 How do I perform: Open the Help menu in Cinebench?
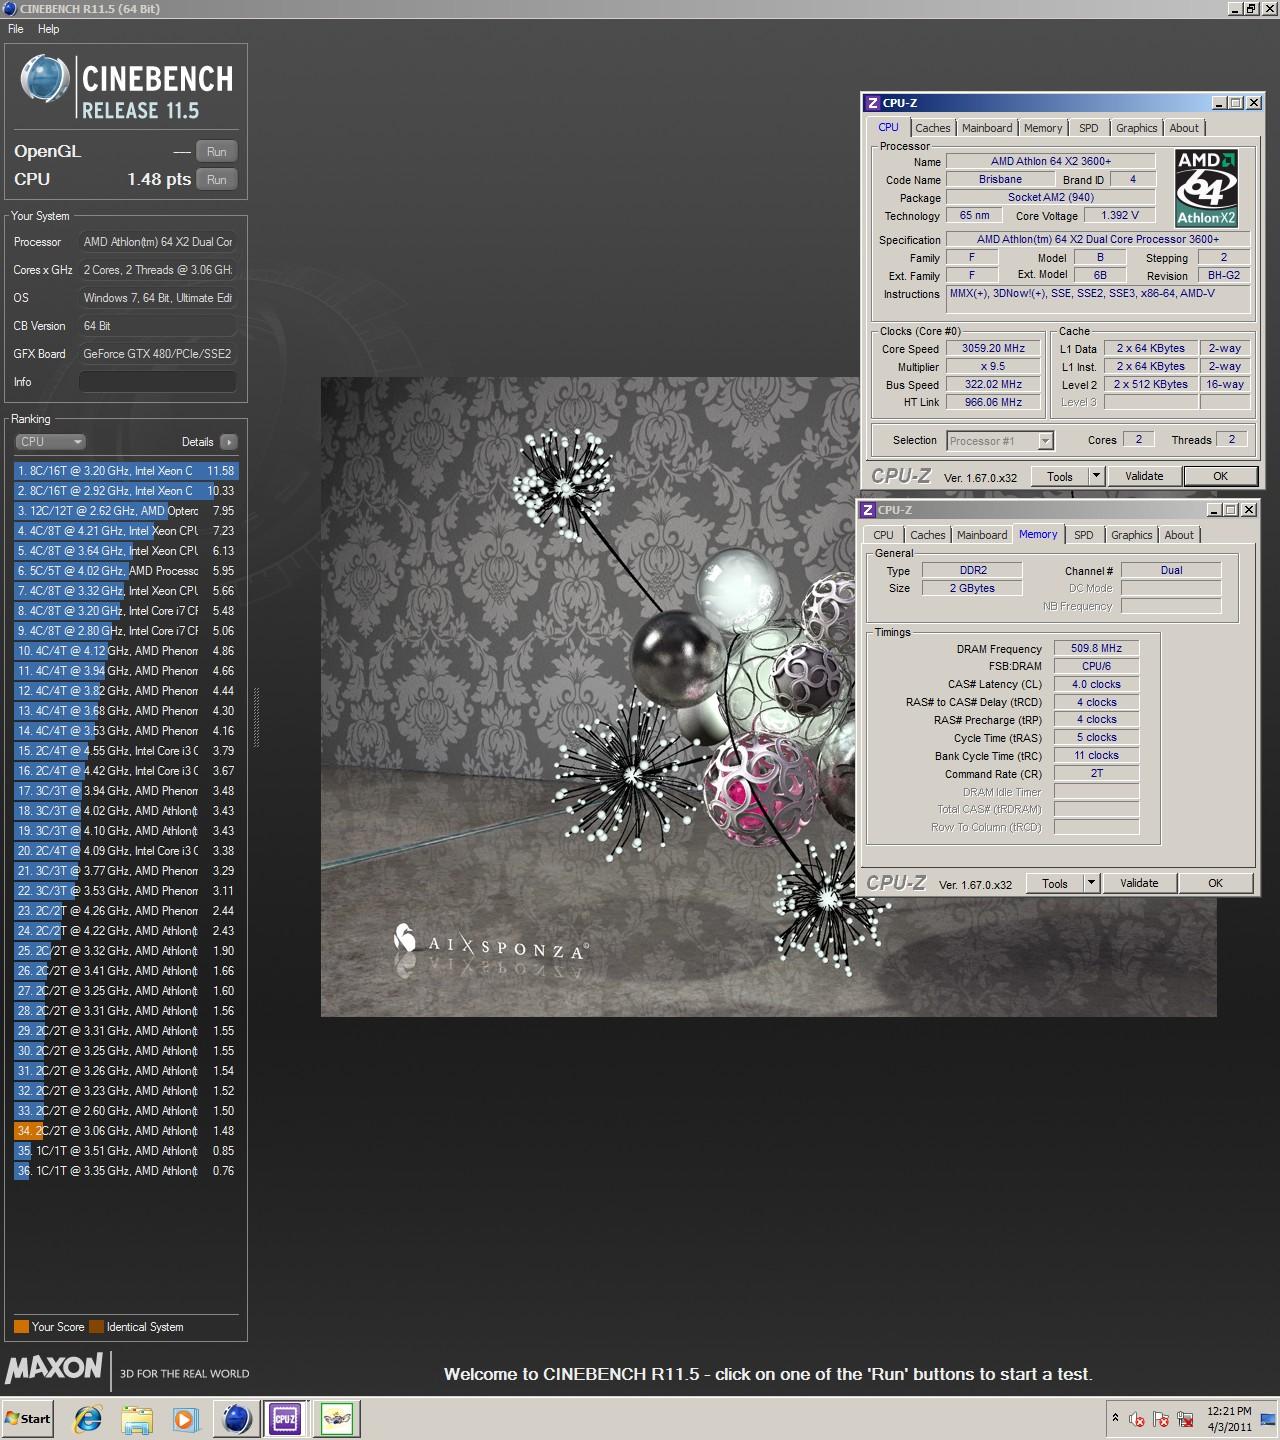coord(49,29)
